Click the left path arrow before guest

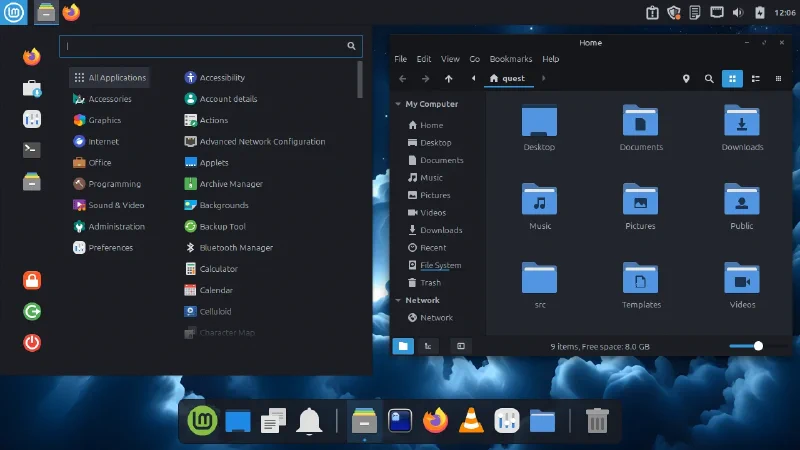[473, 78]
